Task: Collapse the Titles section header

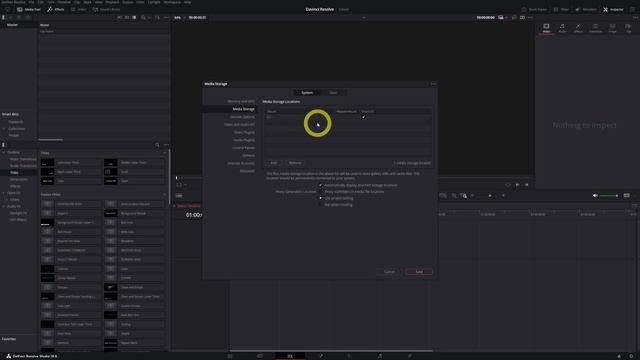Action: point(164,153)
